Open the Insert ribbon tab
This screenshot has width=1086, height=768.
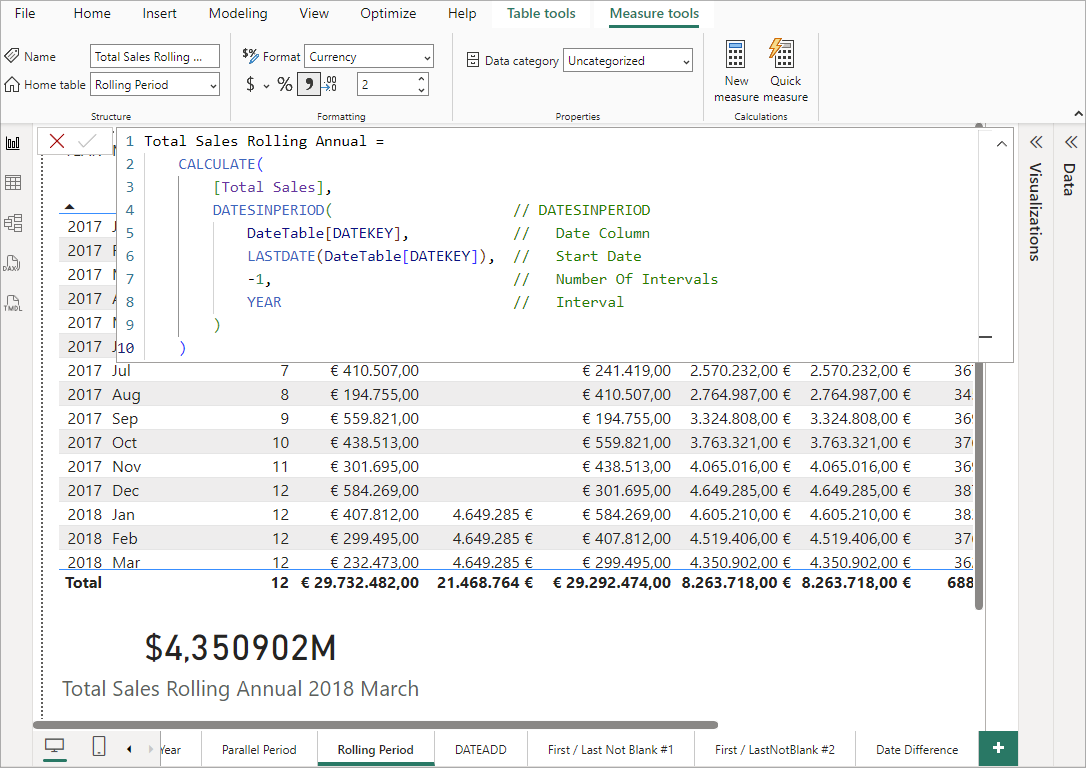(x=159, y=13)
